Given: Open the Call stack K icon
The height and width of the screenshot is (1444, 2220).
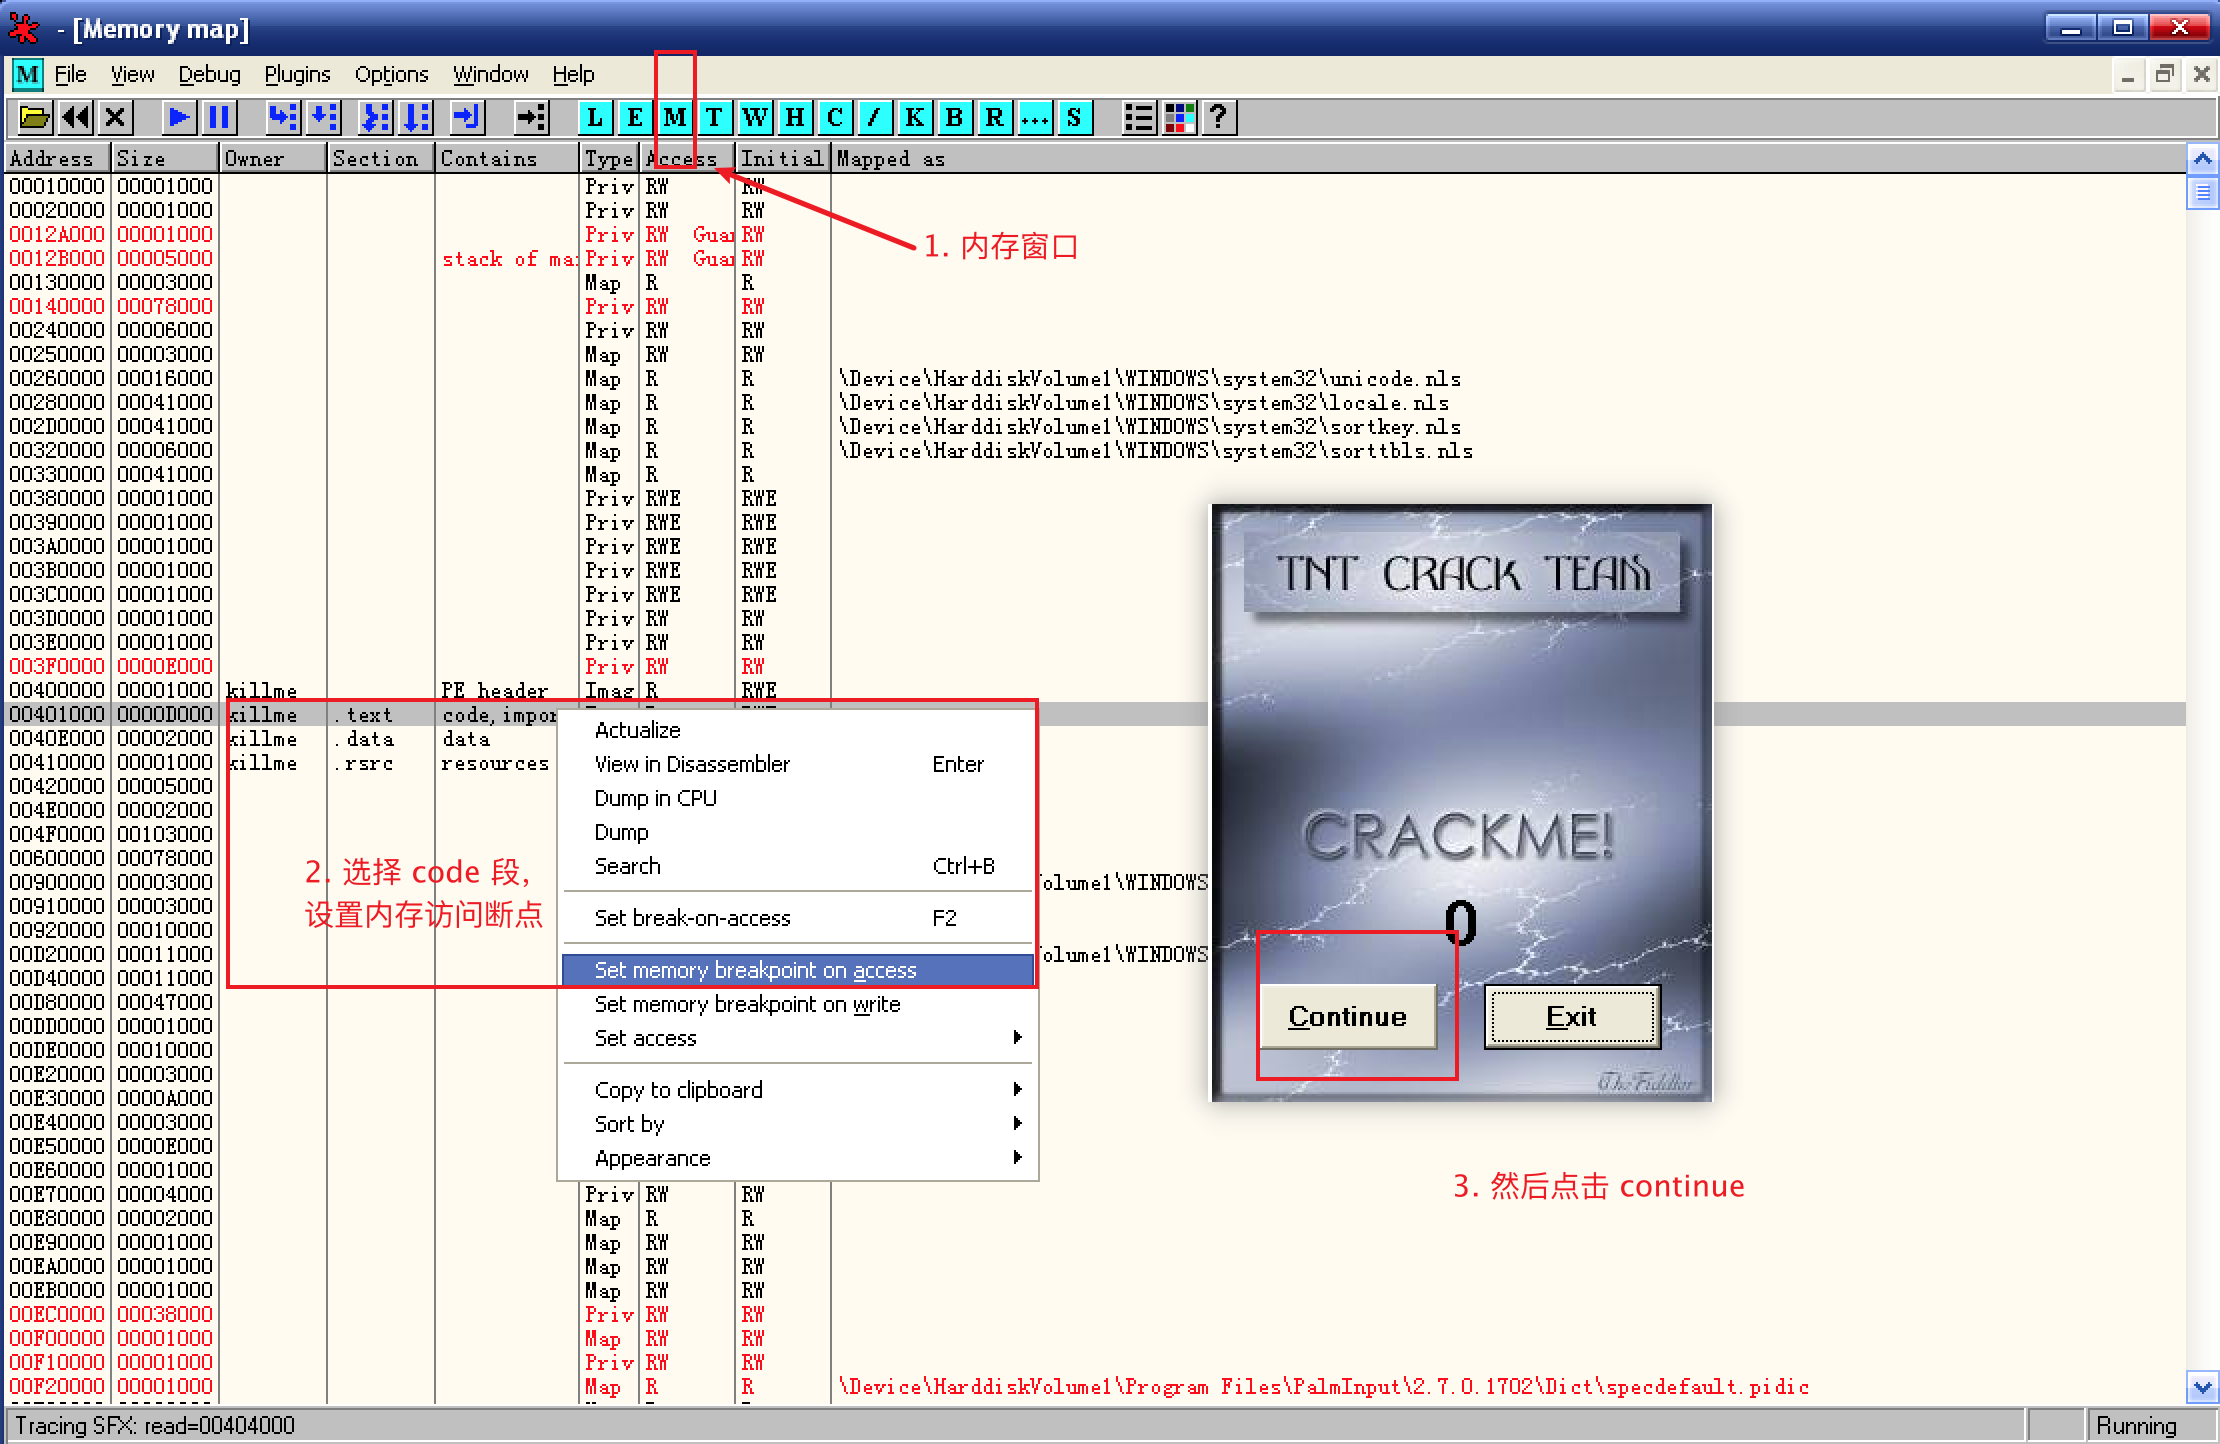Looking at the screenshot, I should [x=914, y=118].
